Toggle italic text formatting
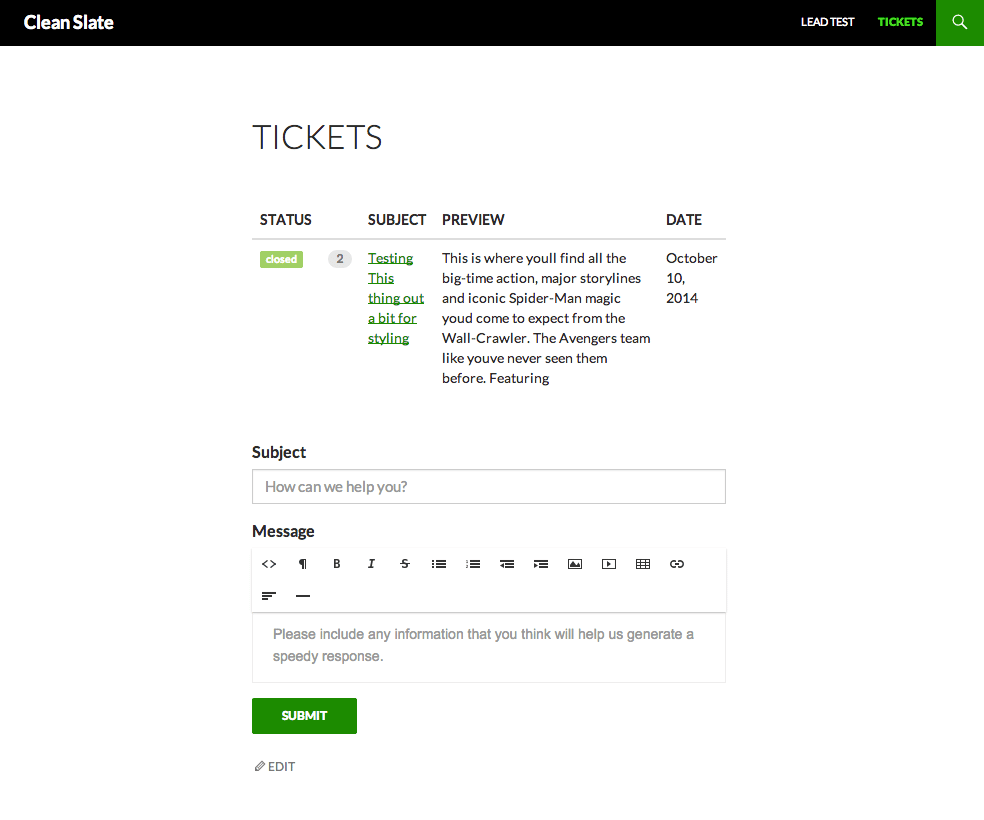Viewport: 984px width, 820px height. (x=371, y=564)
